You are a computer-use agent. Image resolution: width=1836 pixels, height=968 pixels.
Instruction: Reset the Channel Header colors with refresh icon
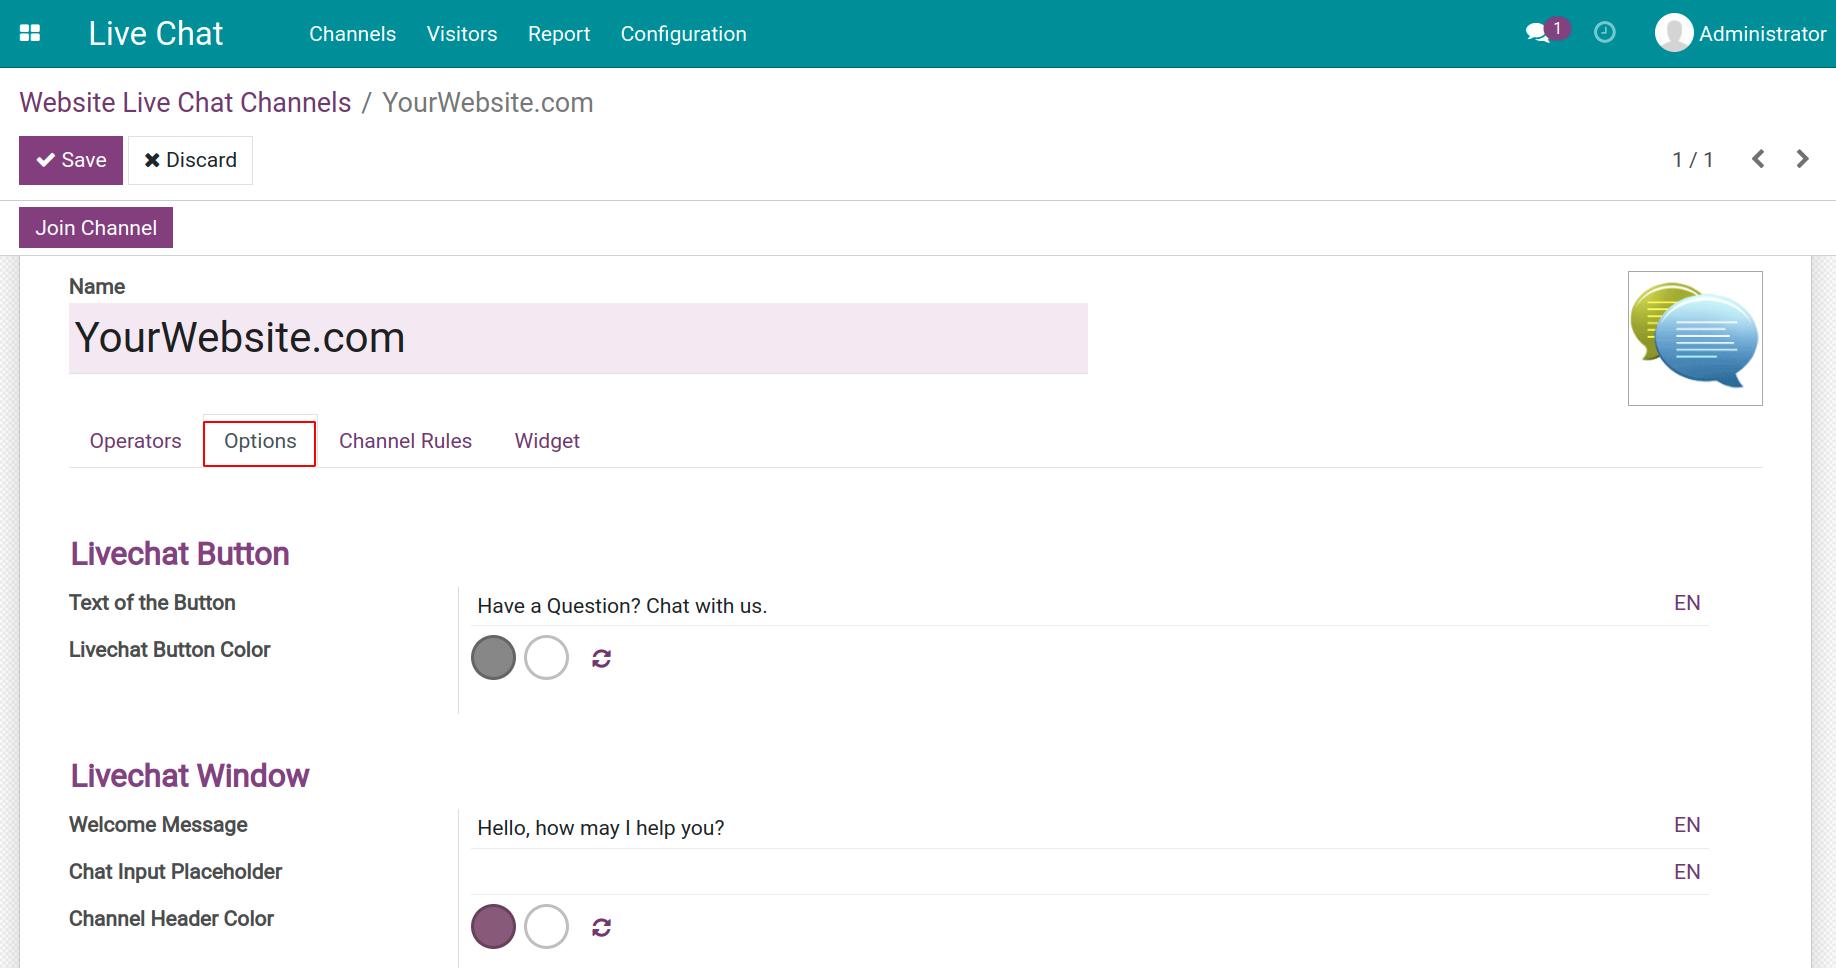tap(601, 926)
